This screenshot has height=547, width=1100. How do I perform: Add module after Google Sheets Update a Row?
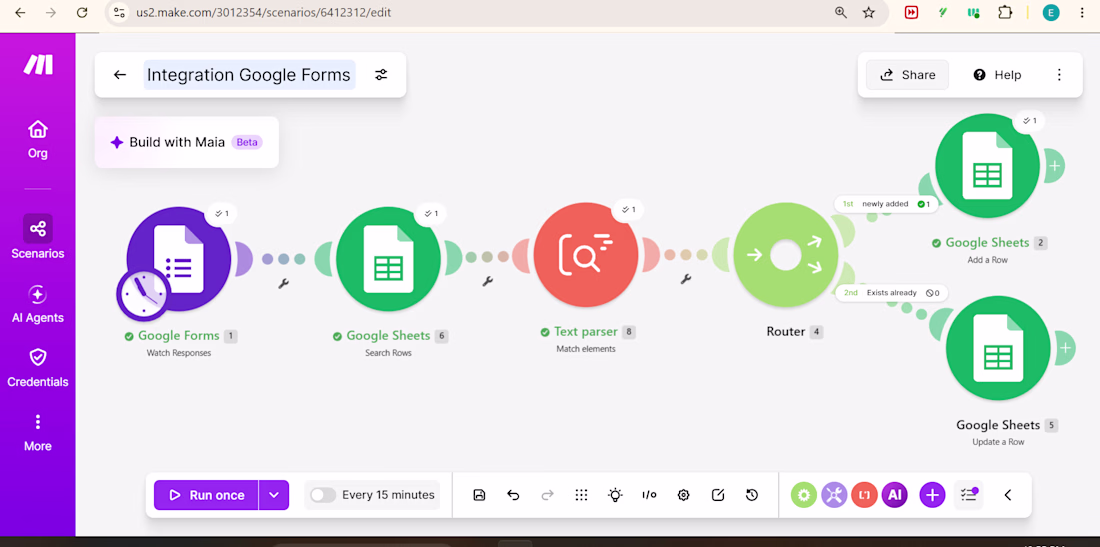coord(1065,348)
